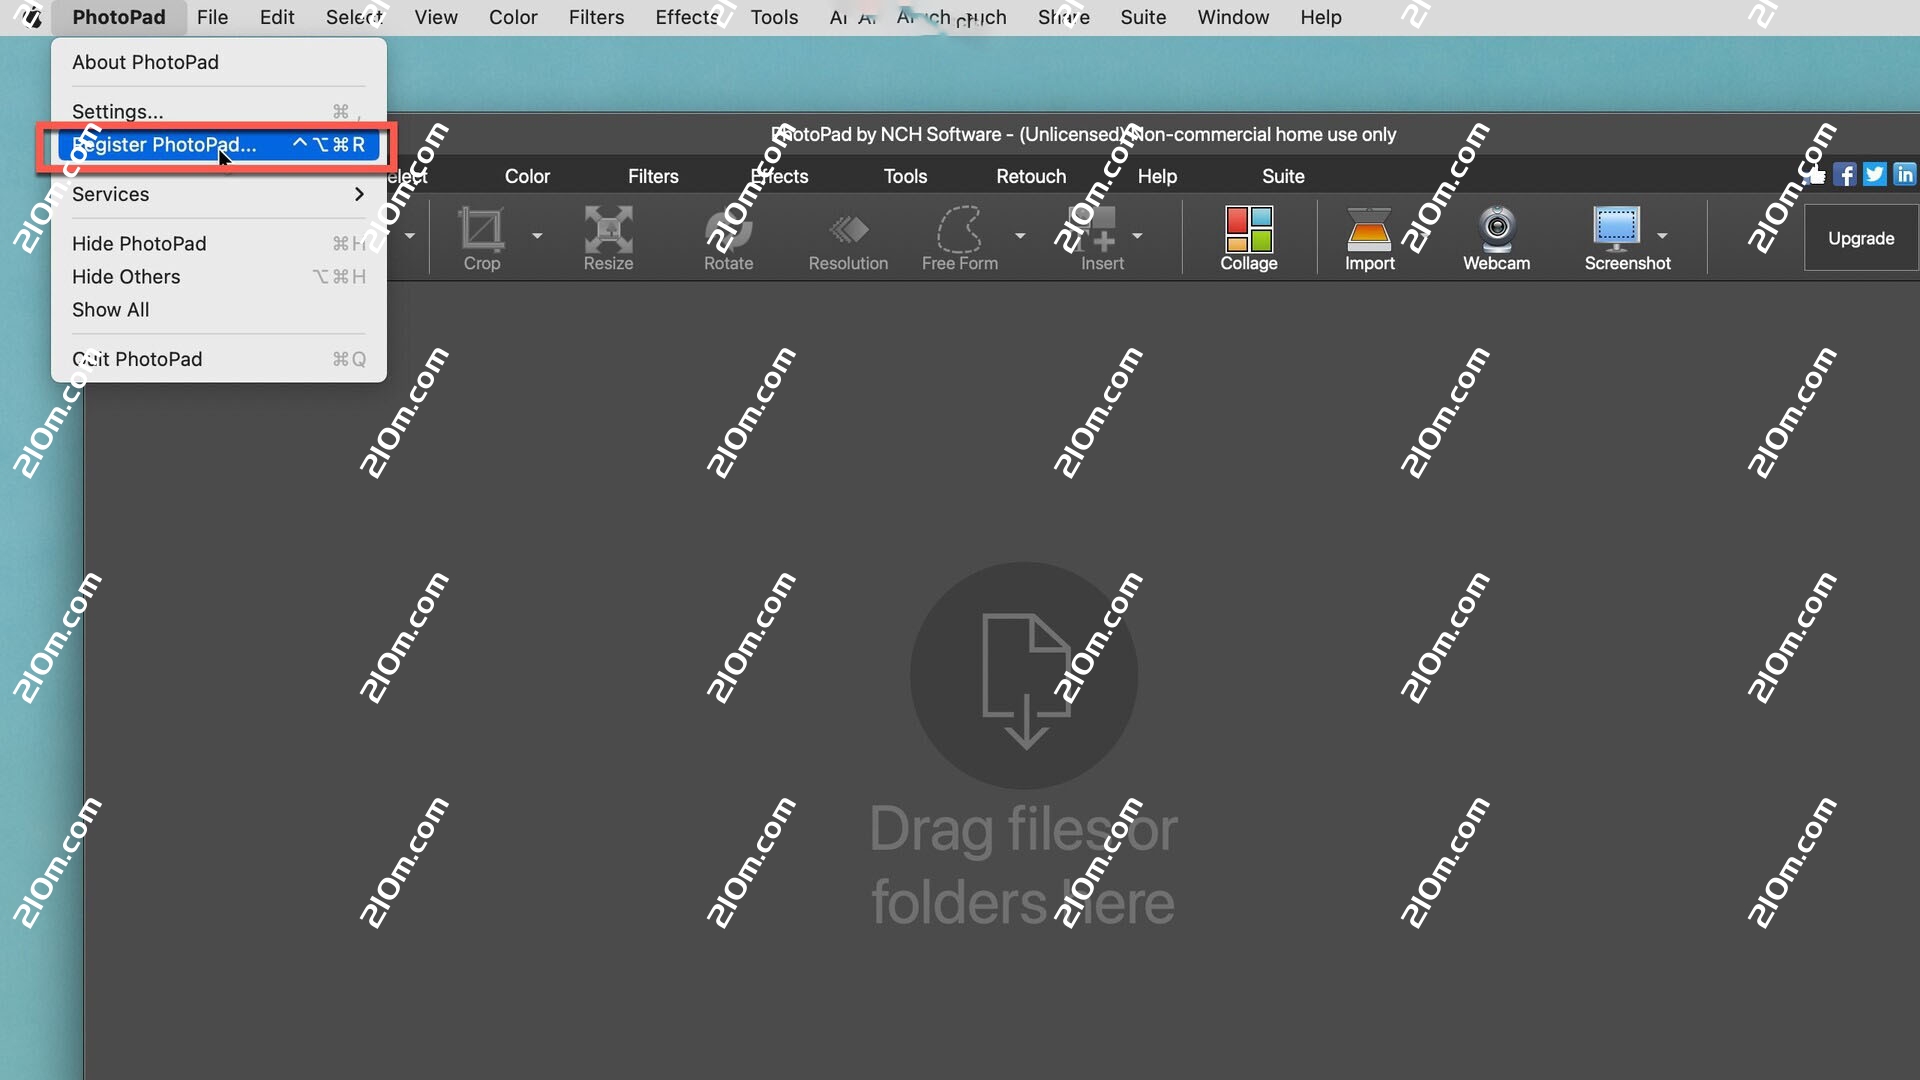Select the Free Form tool
Viewport: 1920px width, 1080px height.
click(957, 238)
